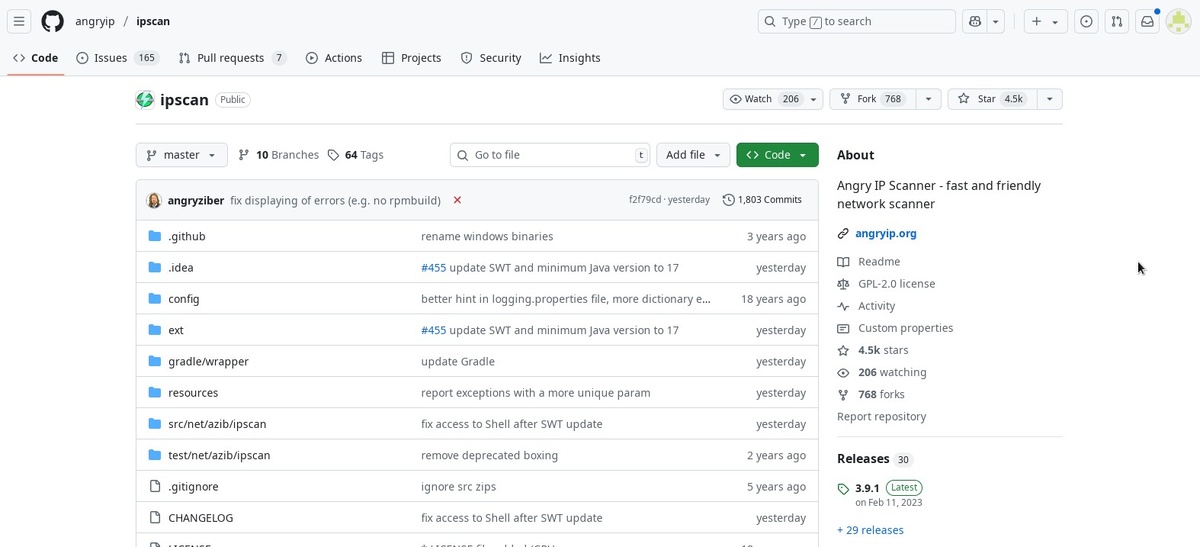Open the Copilot chat icon
The width and height of the screenshot is (1200, 547).
[x=975, y=21]
